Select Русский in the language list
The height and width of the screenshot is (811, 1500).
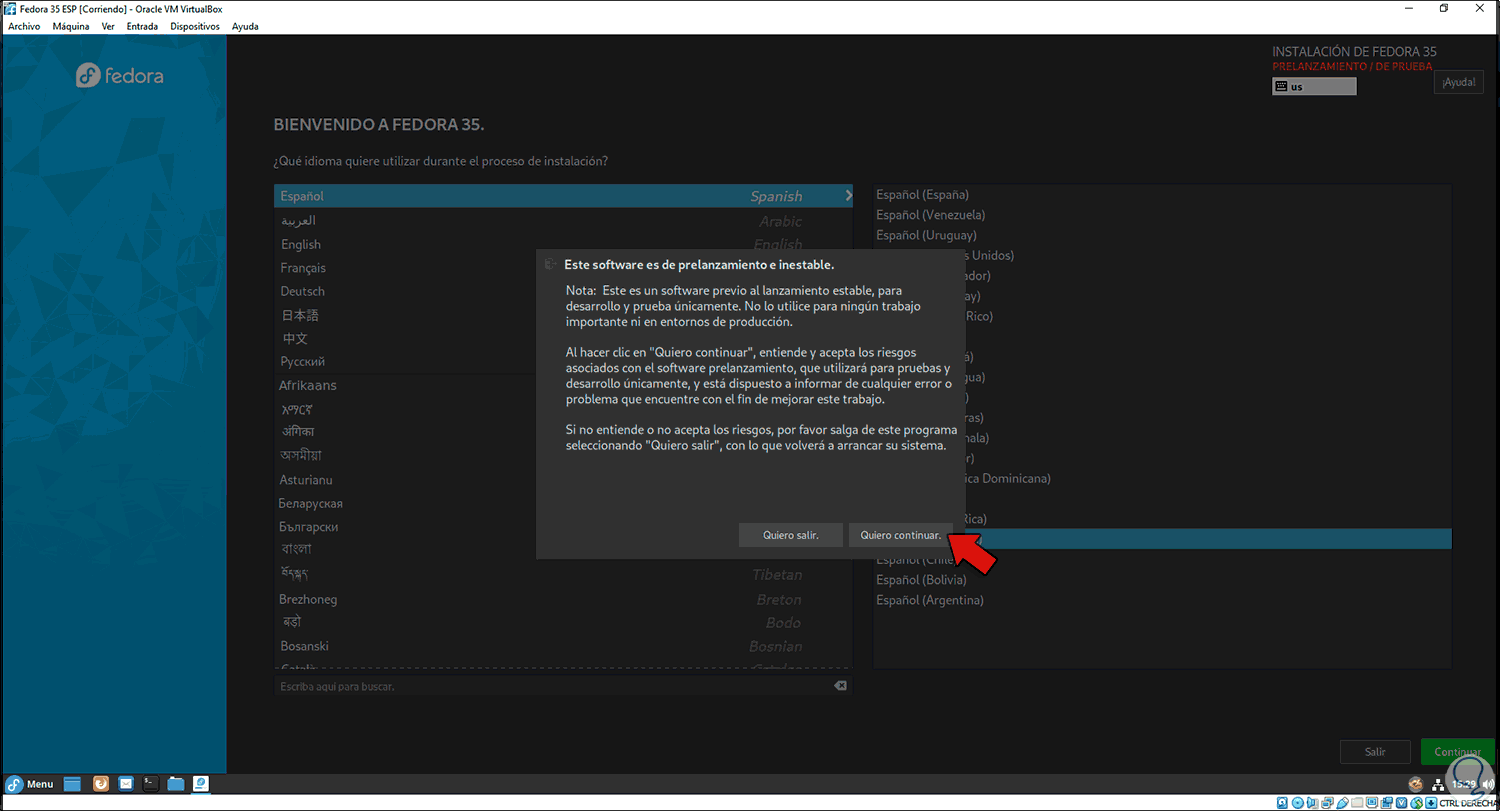(x=563, y=362)
